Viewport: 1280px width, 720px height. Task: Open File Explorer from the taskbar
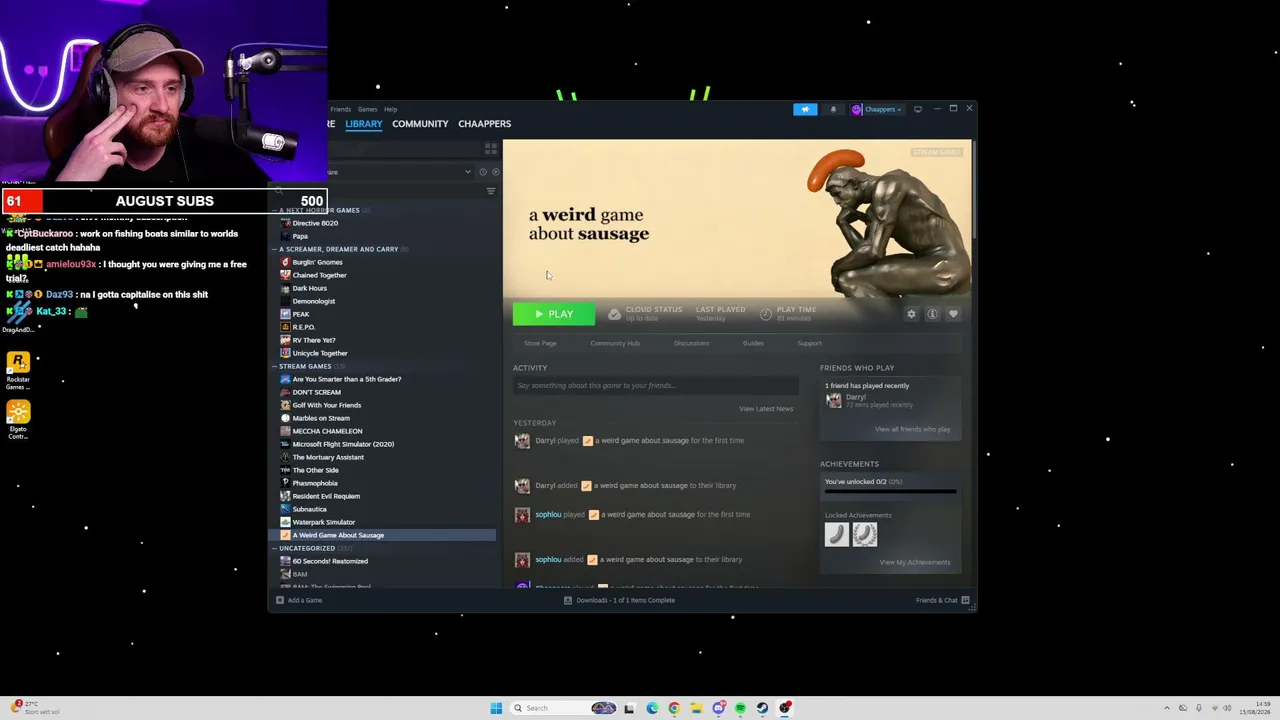pos(696,708)
